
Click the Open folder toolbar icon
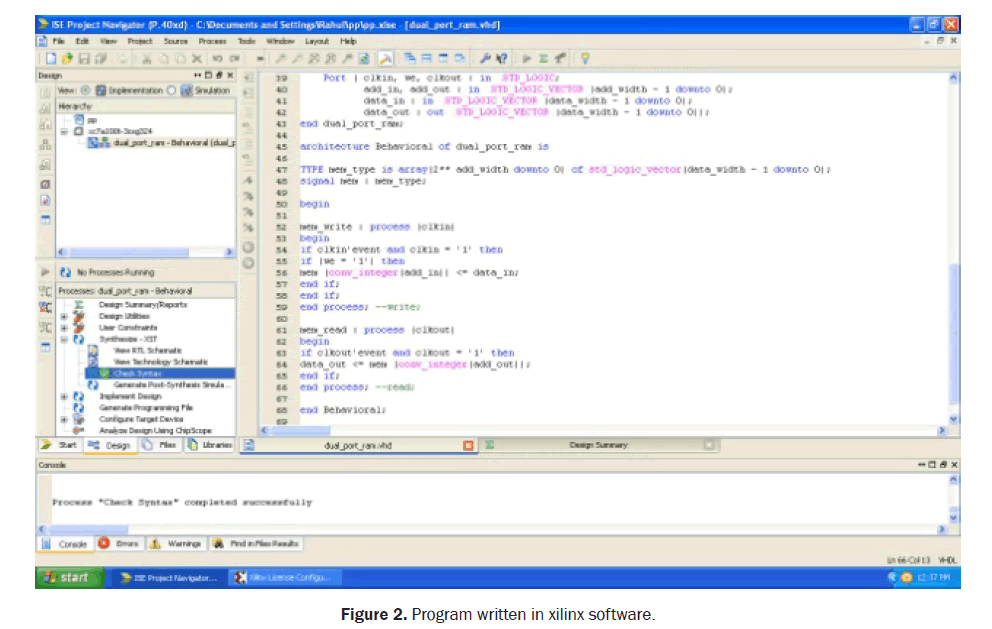tap(66, 59)
